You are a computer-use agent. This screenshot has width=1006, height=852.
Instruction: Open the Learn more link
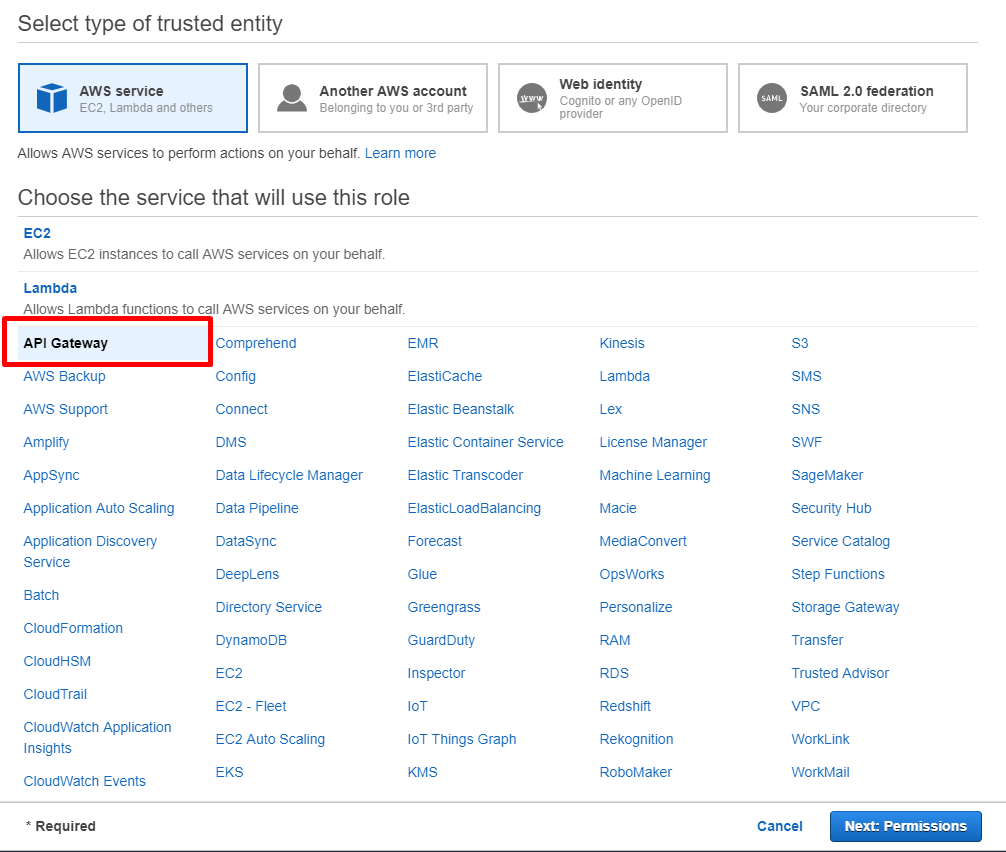pos(400,153)
